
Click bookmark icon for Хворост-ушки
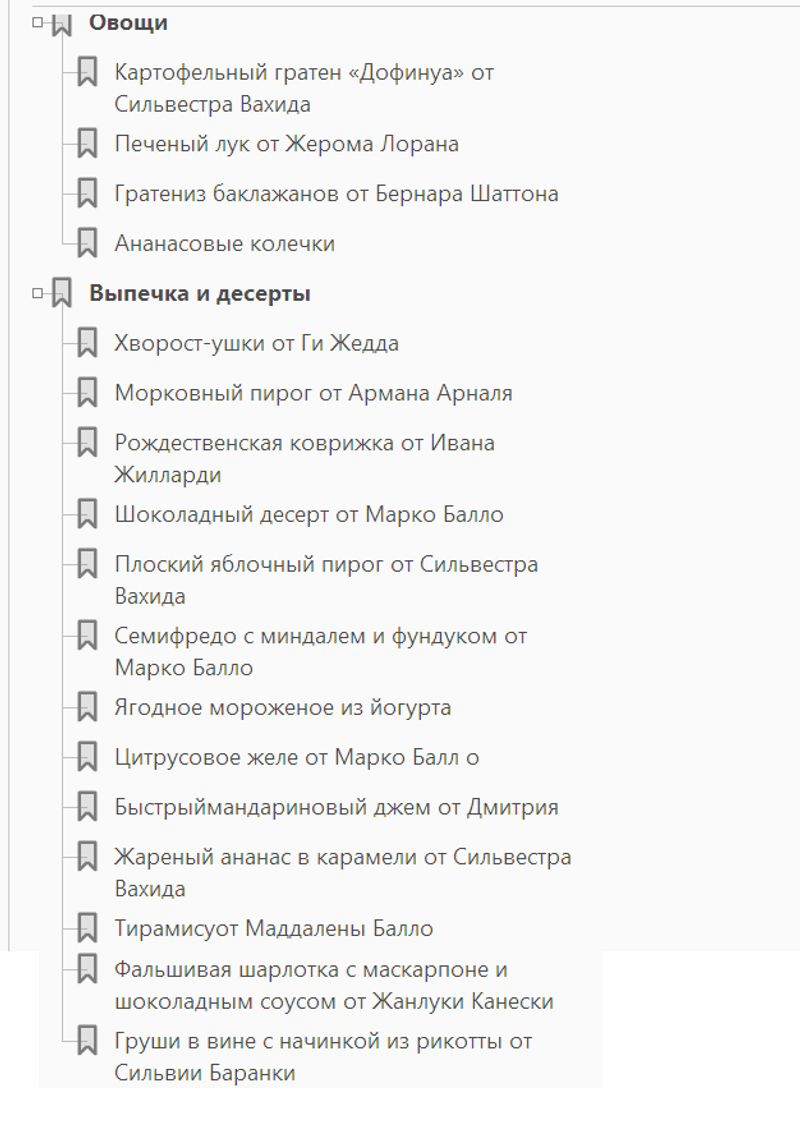tap(87, 344)
